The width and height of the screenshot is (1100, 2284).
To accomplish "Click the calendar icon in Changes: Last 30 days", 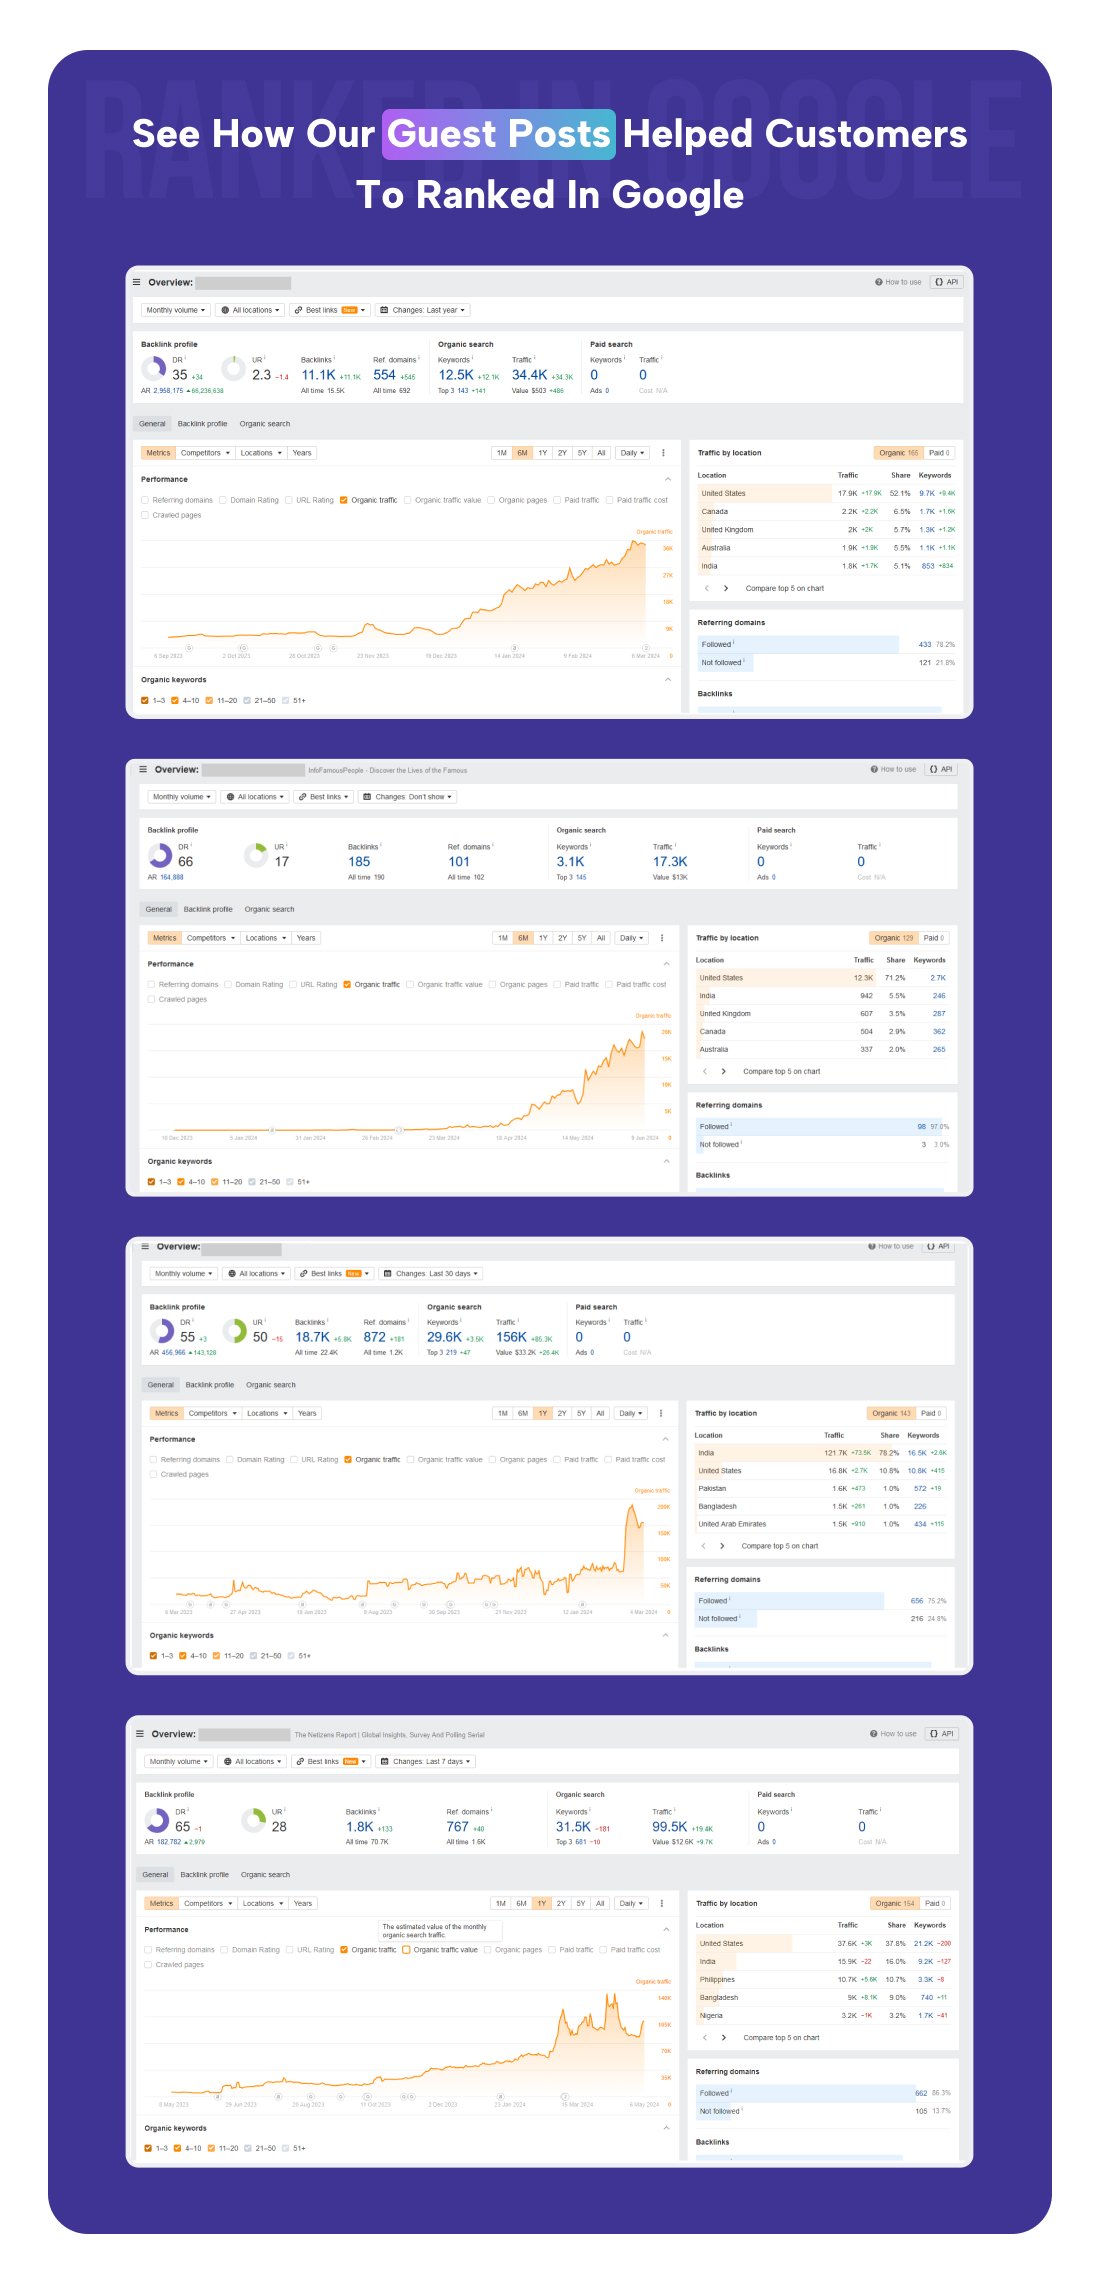I will coord(387,1274).
